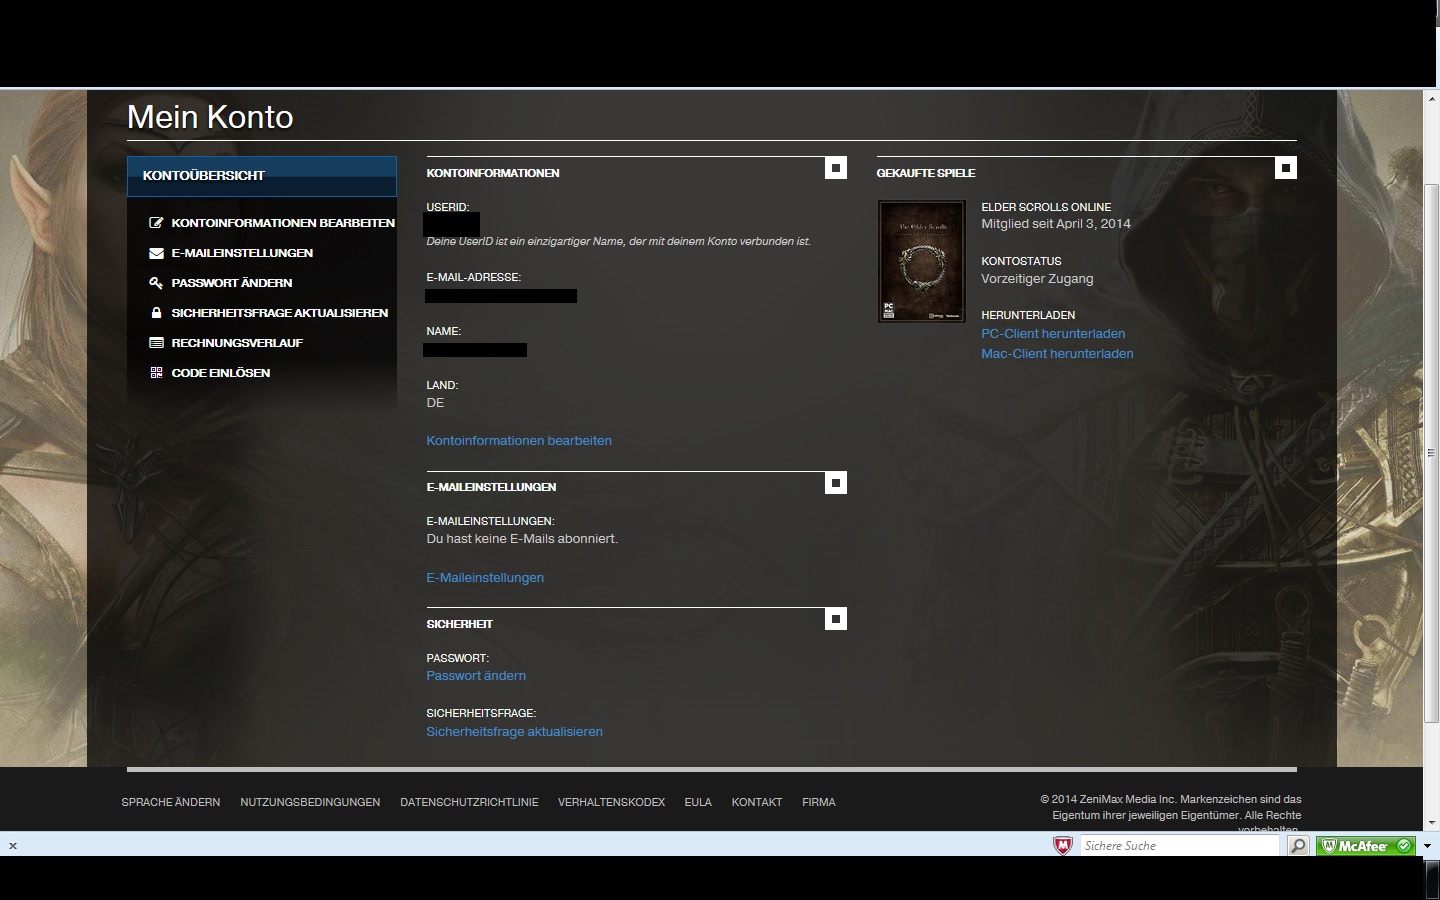The width and height of the screenshot is (1440, 900).
Task: Close the McAfee toolbar with X
Action: (x=13, y=846)
